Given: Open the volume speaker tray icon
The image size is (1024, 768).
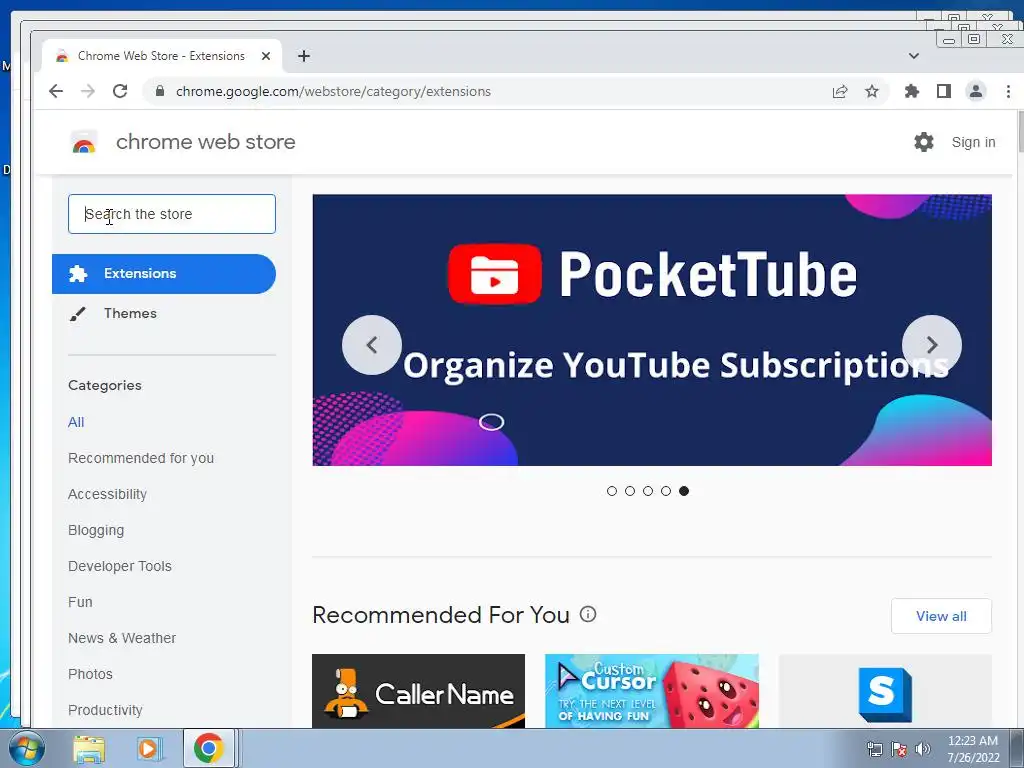Looking at the screenshot, I should (923, 749).
